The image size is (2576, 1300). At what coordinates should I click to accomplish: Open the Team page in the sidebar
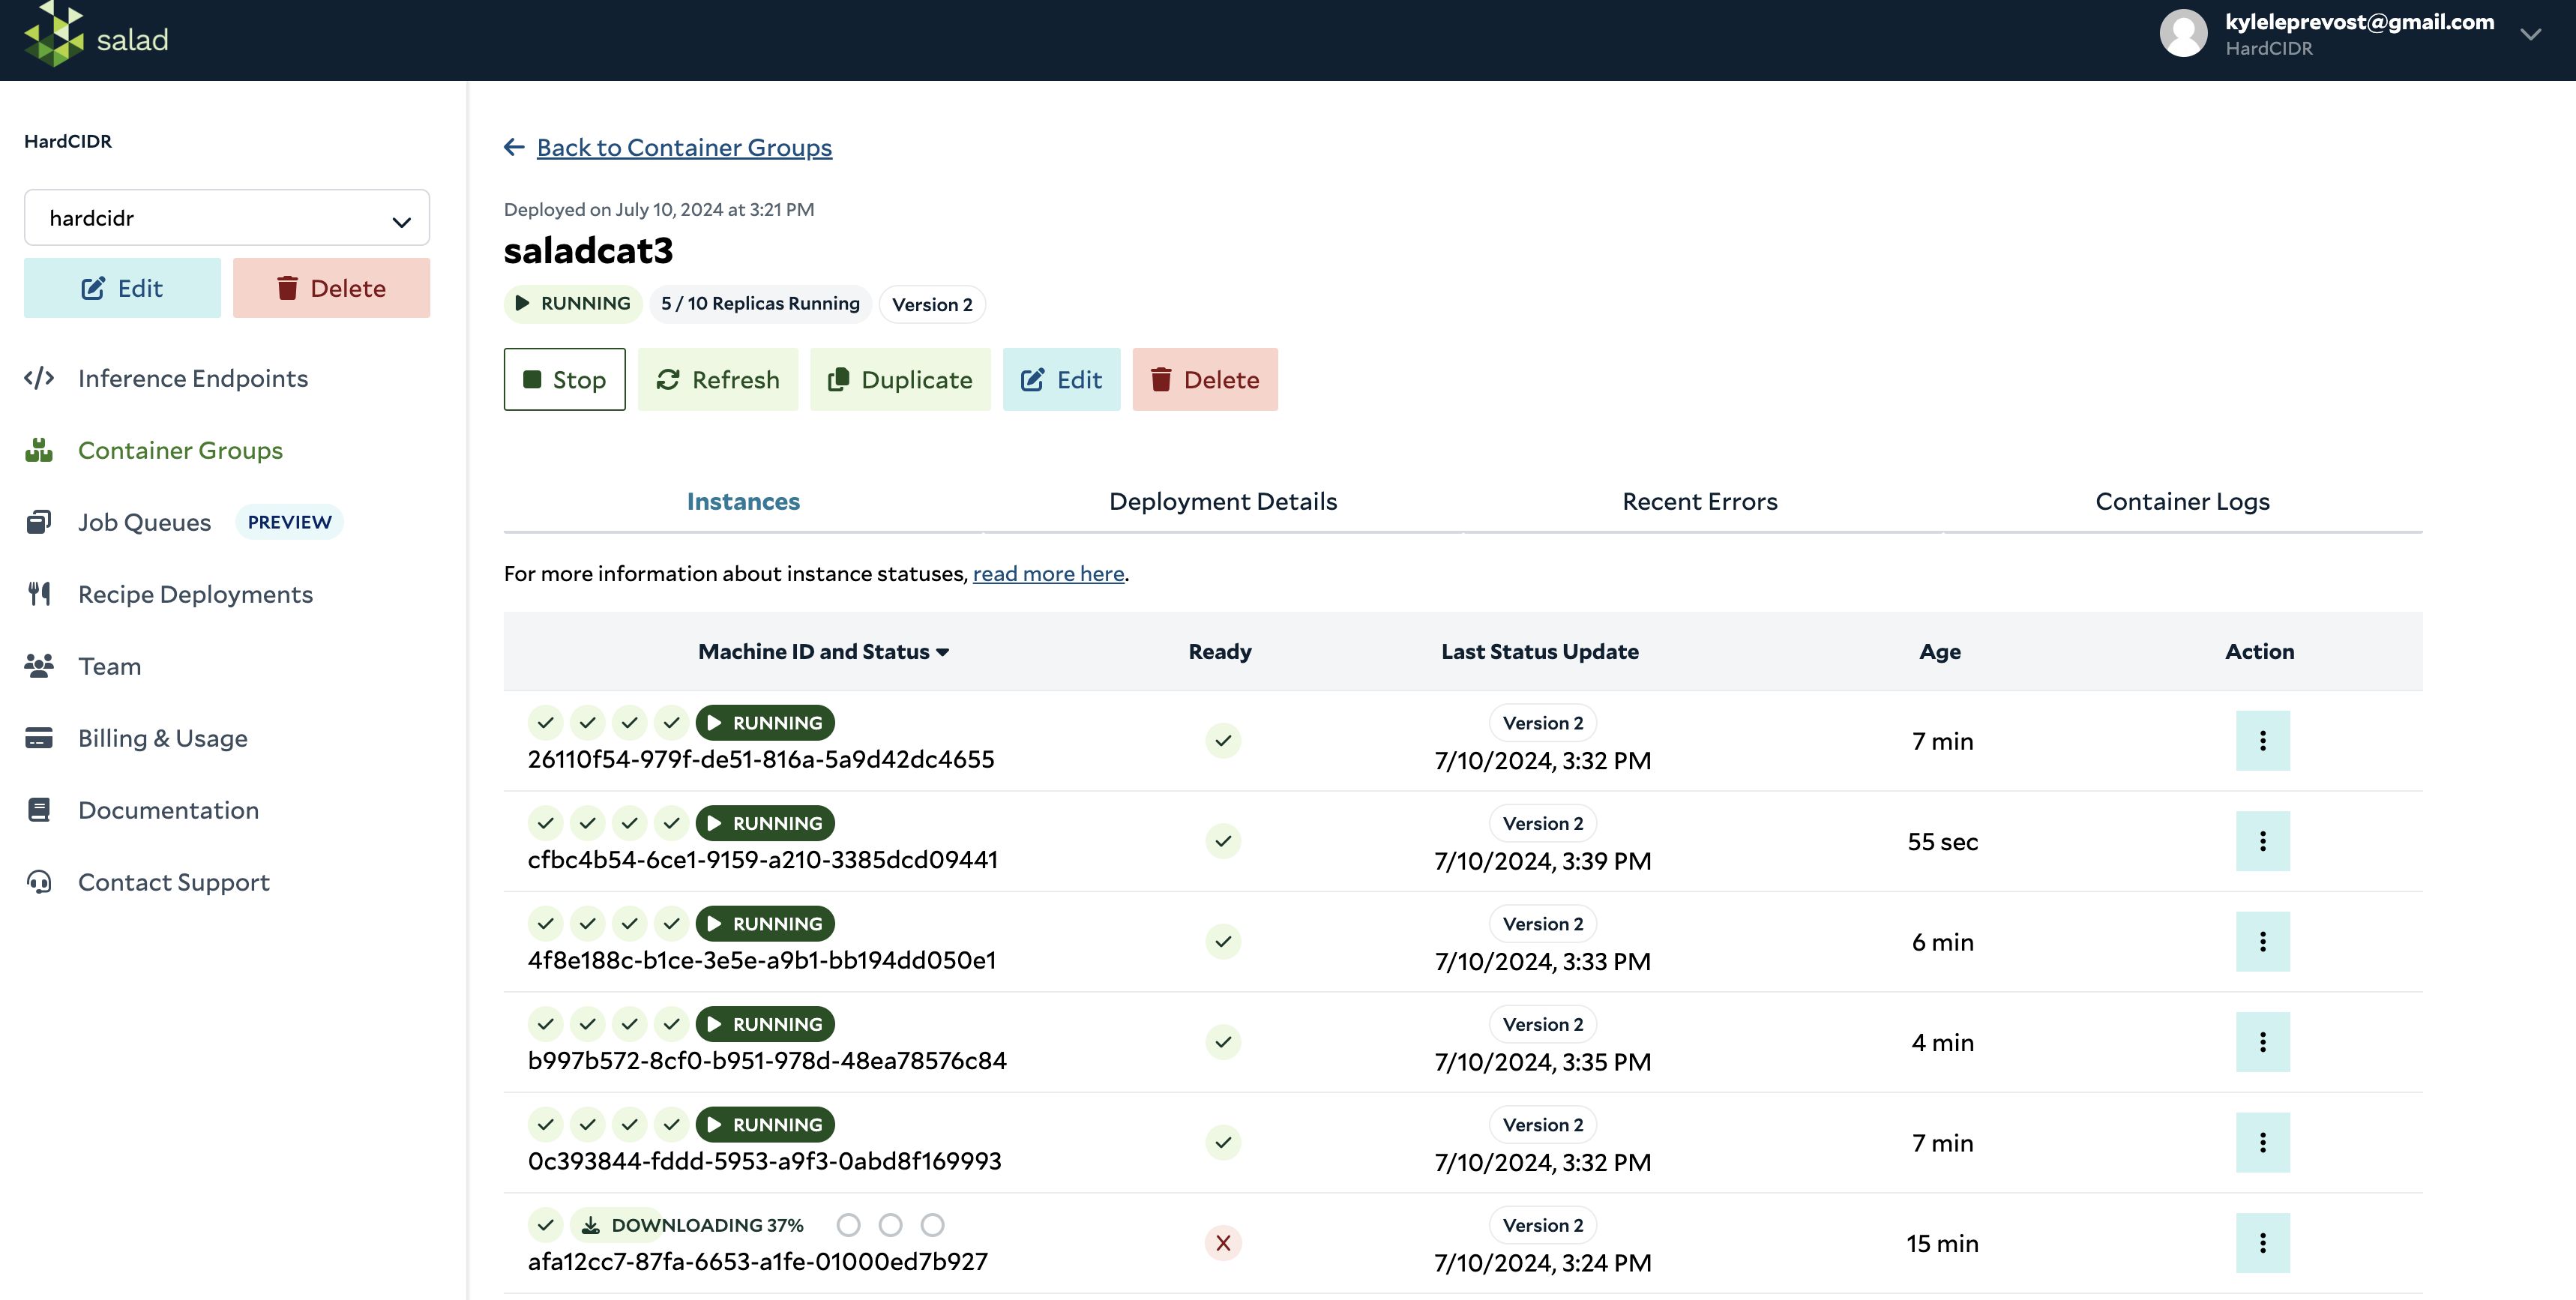tap(109, 666)
